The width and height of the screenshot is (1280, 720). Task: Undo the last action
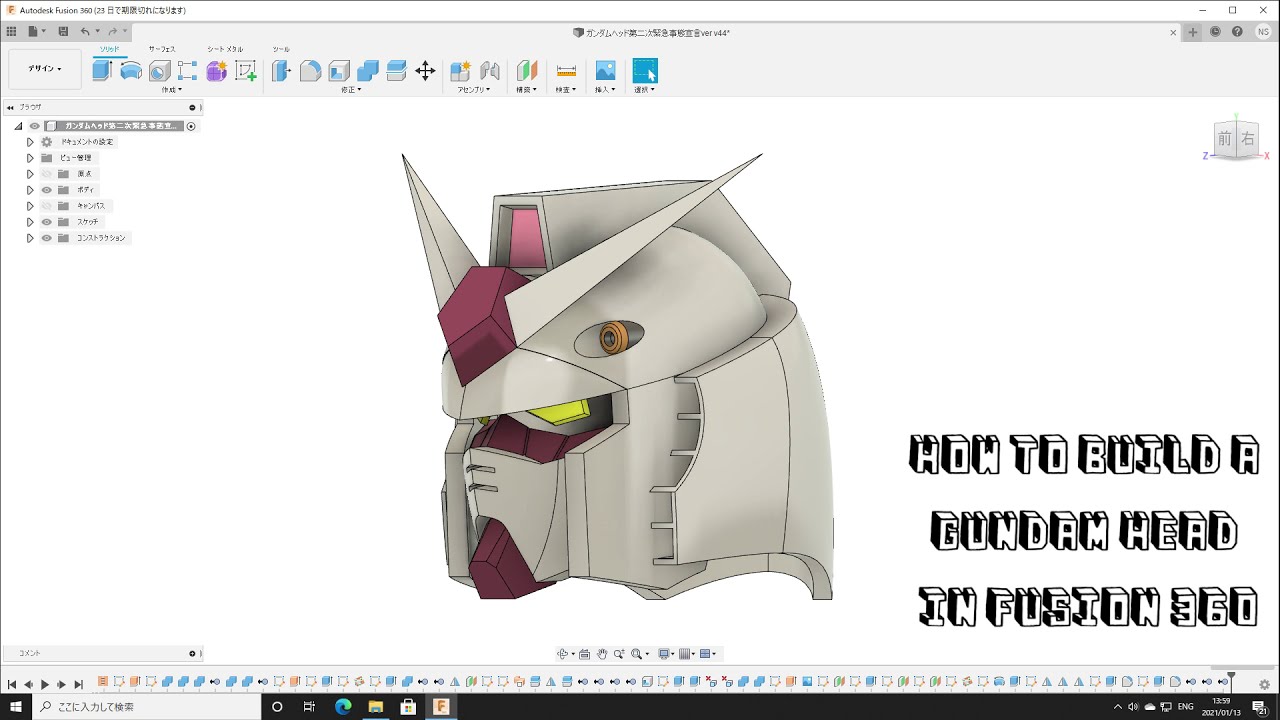[x=86, y=32]
